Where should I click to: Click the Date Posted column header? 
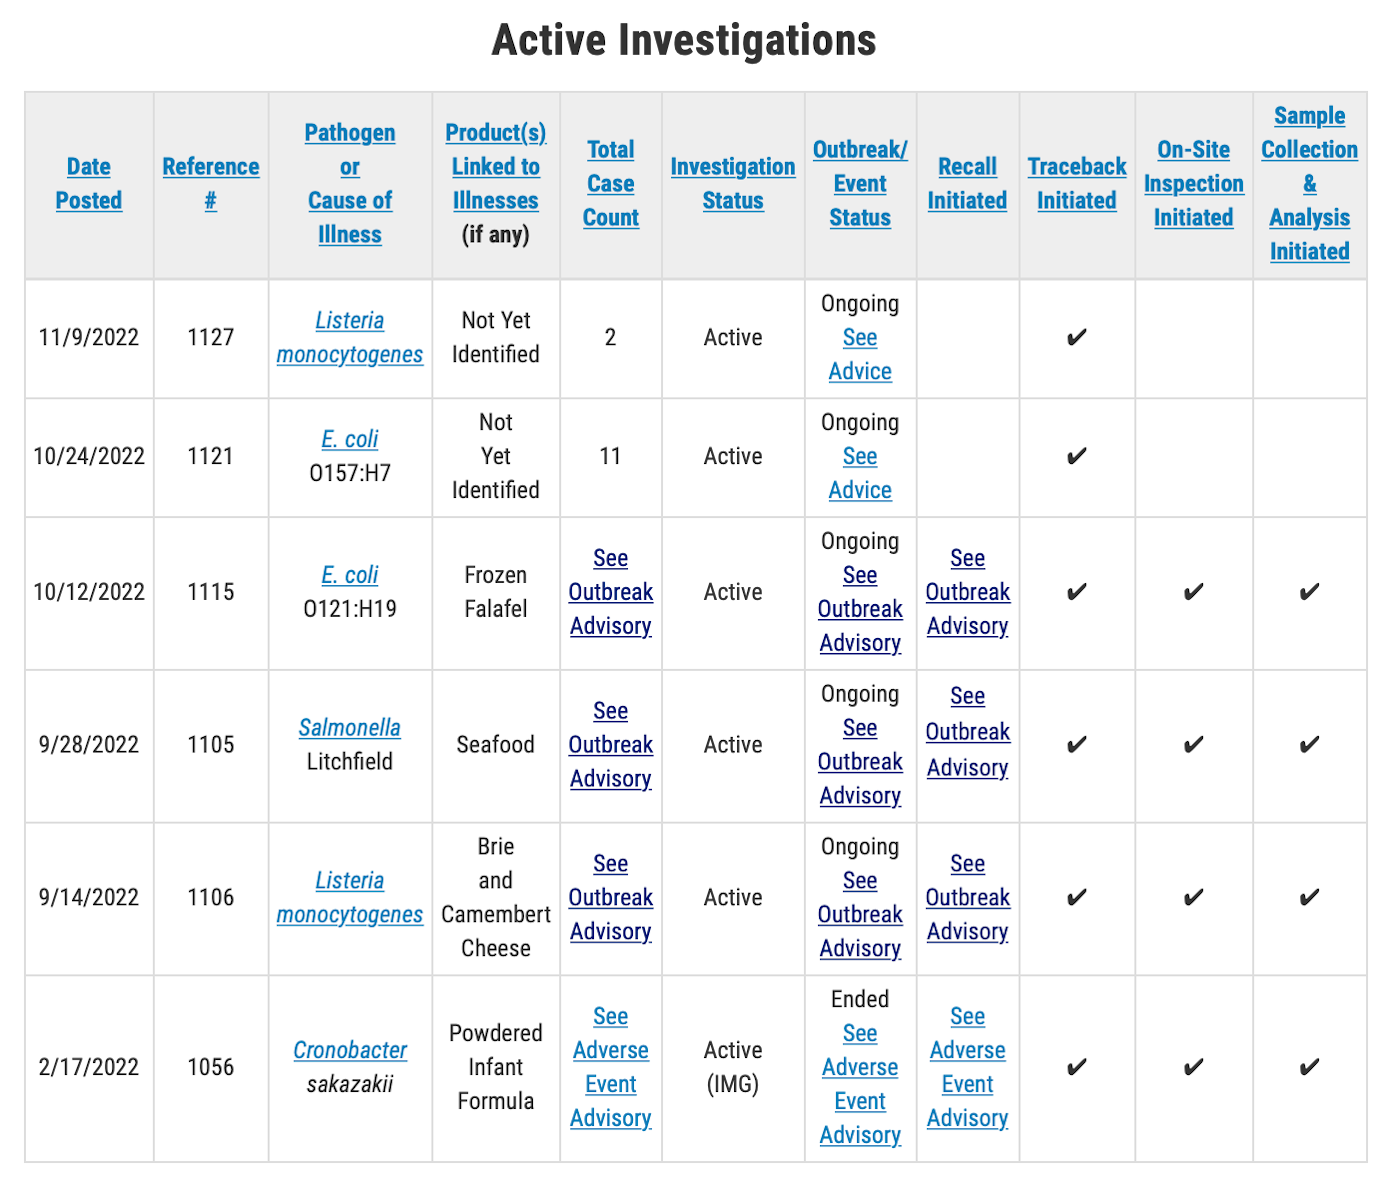(x=88, y=184)
